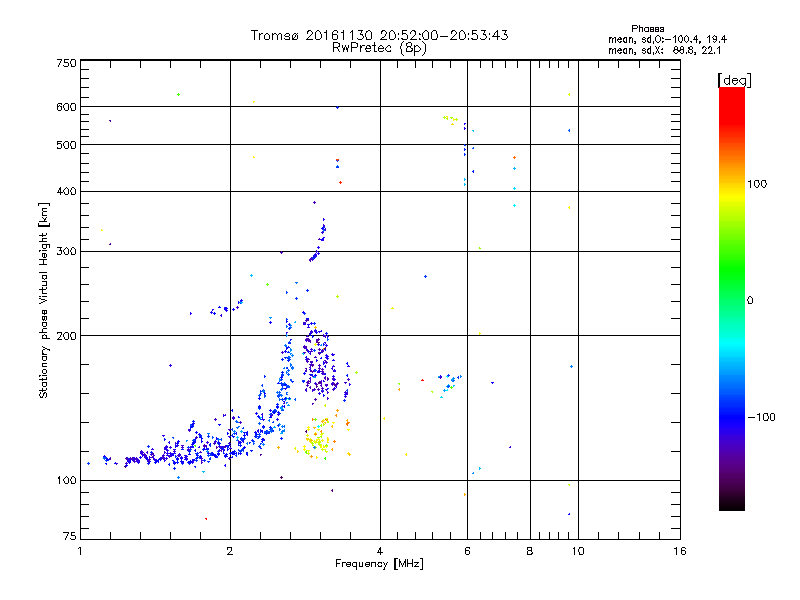
Task: Click the steep blue trace just above 300 km
Action: (318, 240)
